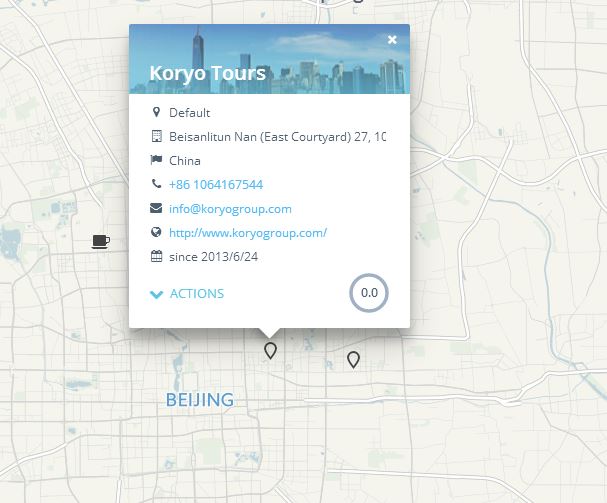Click the BEIJING map label
Screen dimensions: 607x503
[x=200, y=400]
